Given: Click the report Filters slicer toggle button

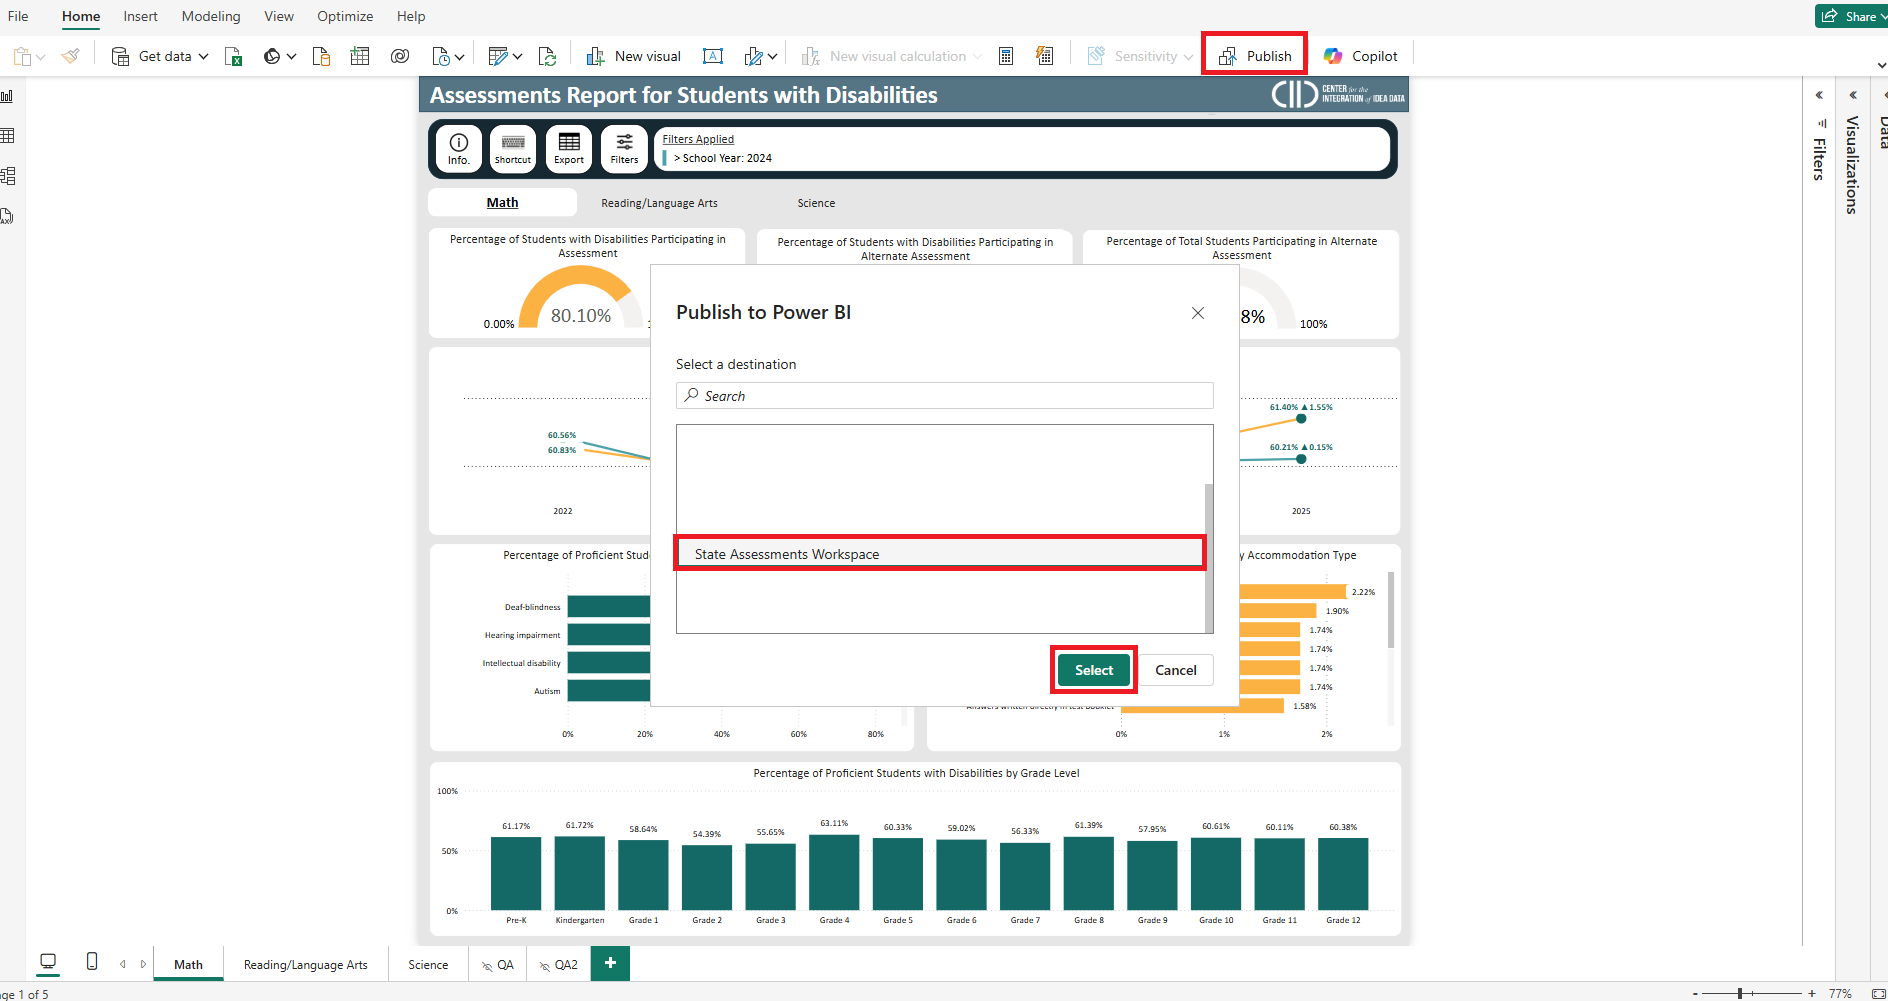Looking at the screenshot, I should (624, 149).
